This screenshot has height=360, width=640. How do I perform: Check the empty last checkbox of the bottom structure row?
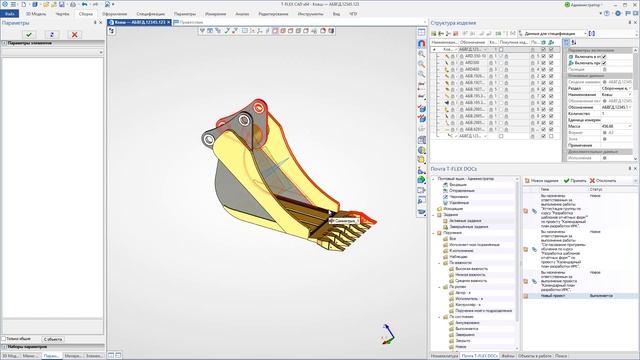click(551, 136)
